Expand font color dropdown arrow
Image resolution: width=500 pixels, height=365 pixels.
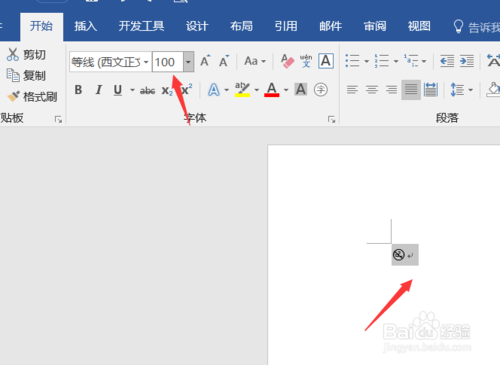pyautogui.click(x=286, y=90)
